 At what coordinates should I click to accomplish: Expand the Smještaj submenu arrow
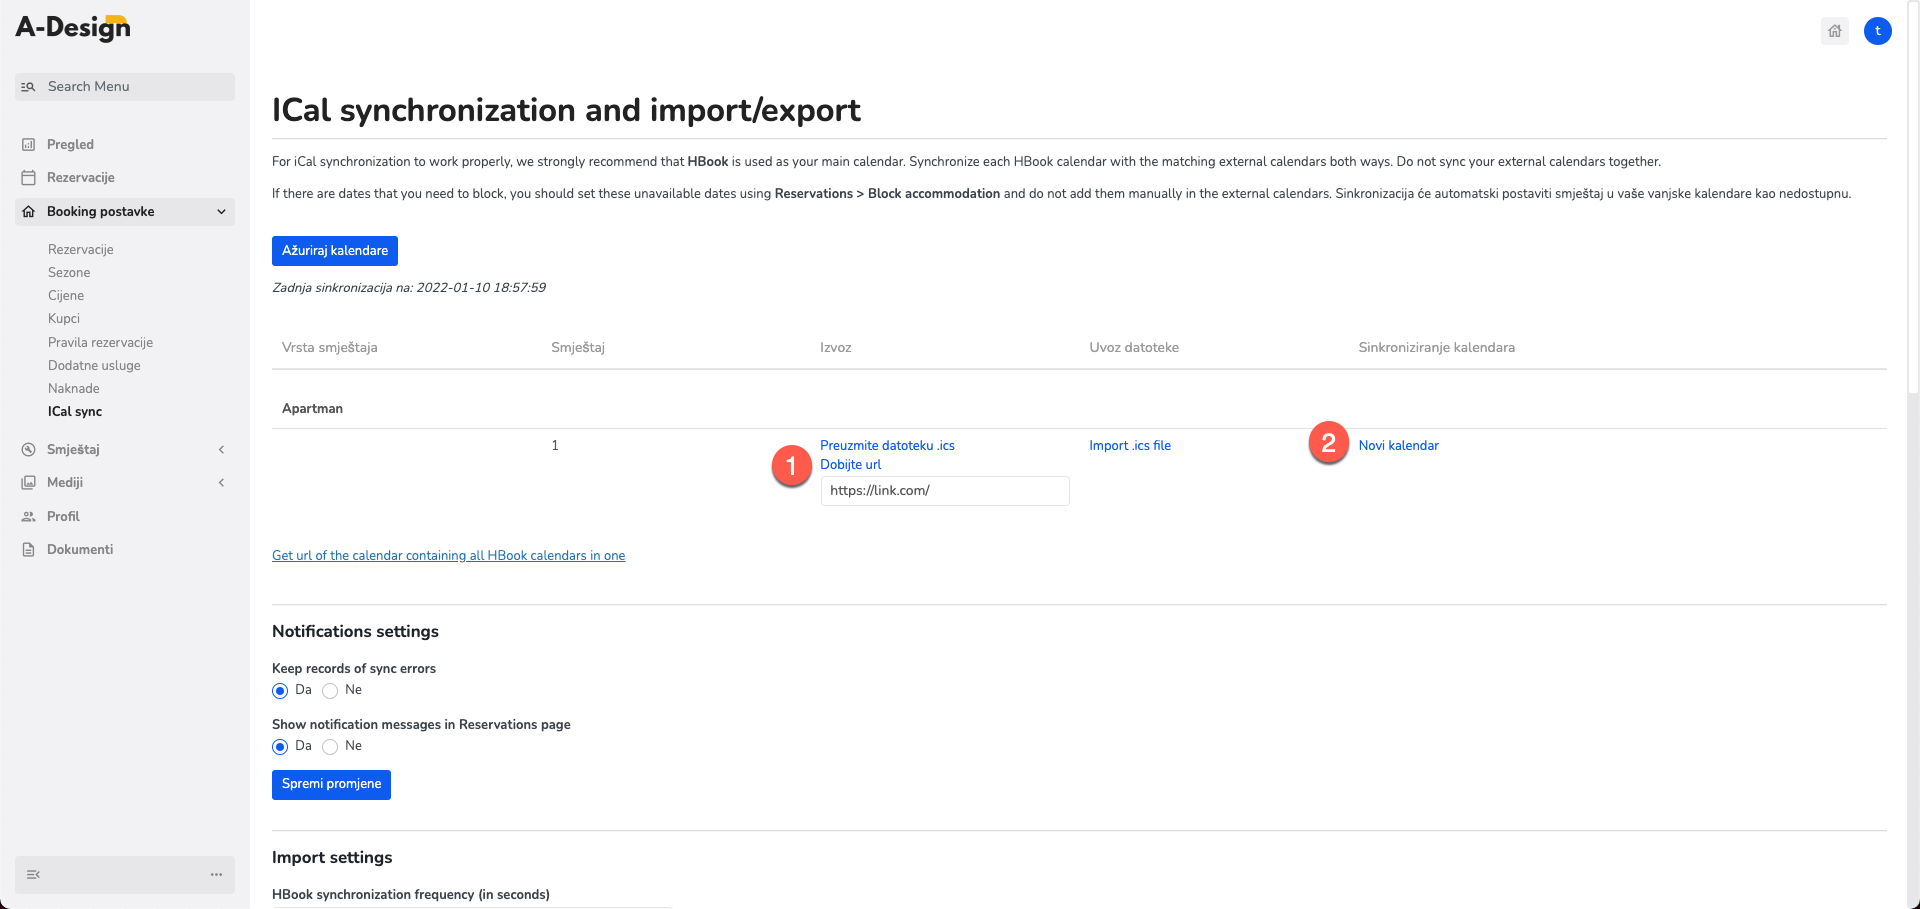pyautogui.click(x=221, y=450)
